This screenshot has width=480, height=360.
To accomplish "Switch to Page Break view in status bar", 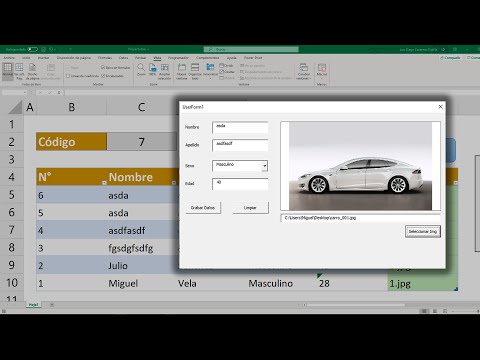I will click(445, 311).
